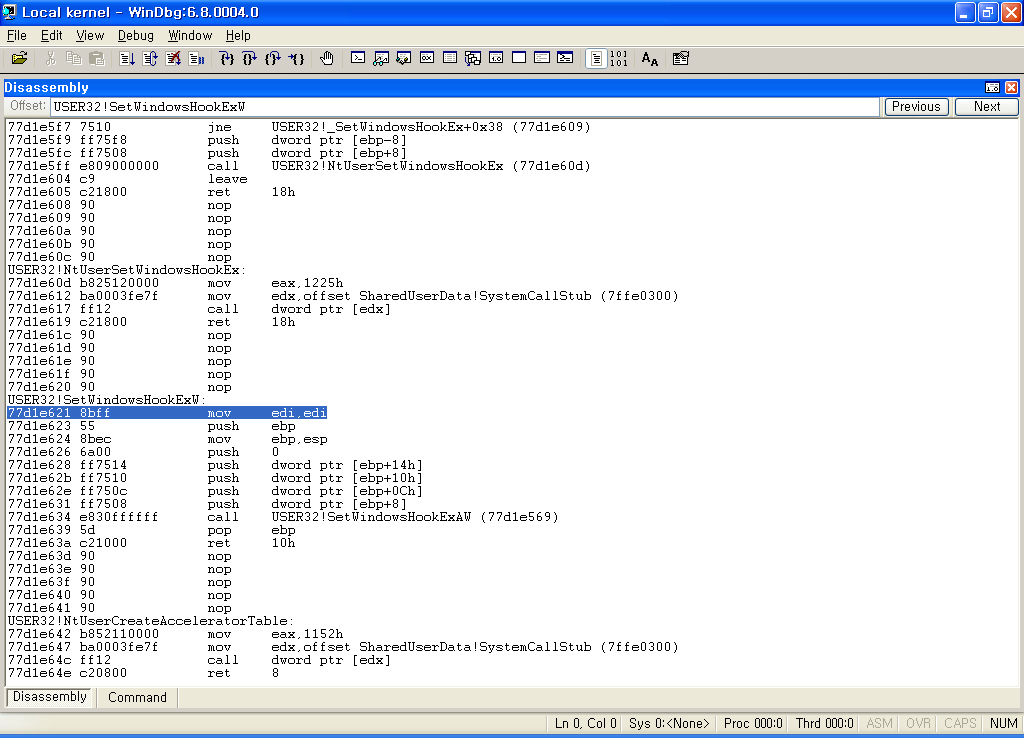
Task: Click the hand breakpoint icon
Action: (327, 59)
